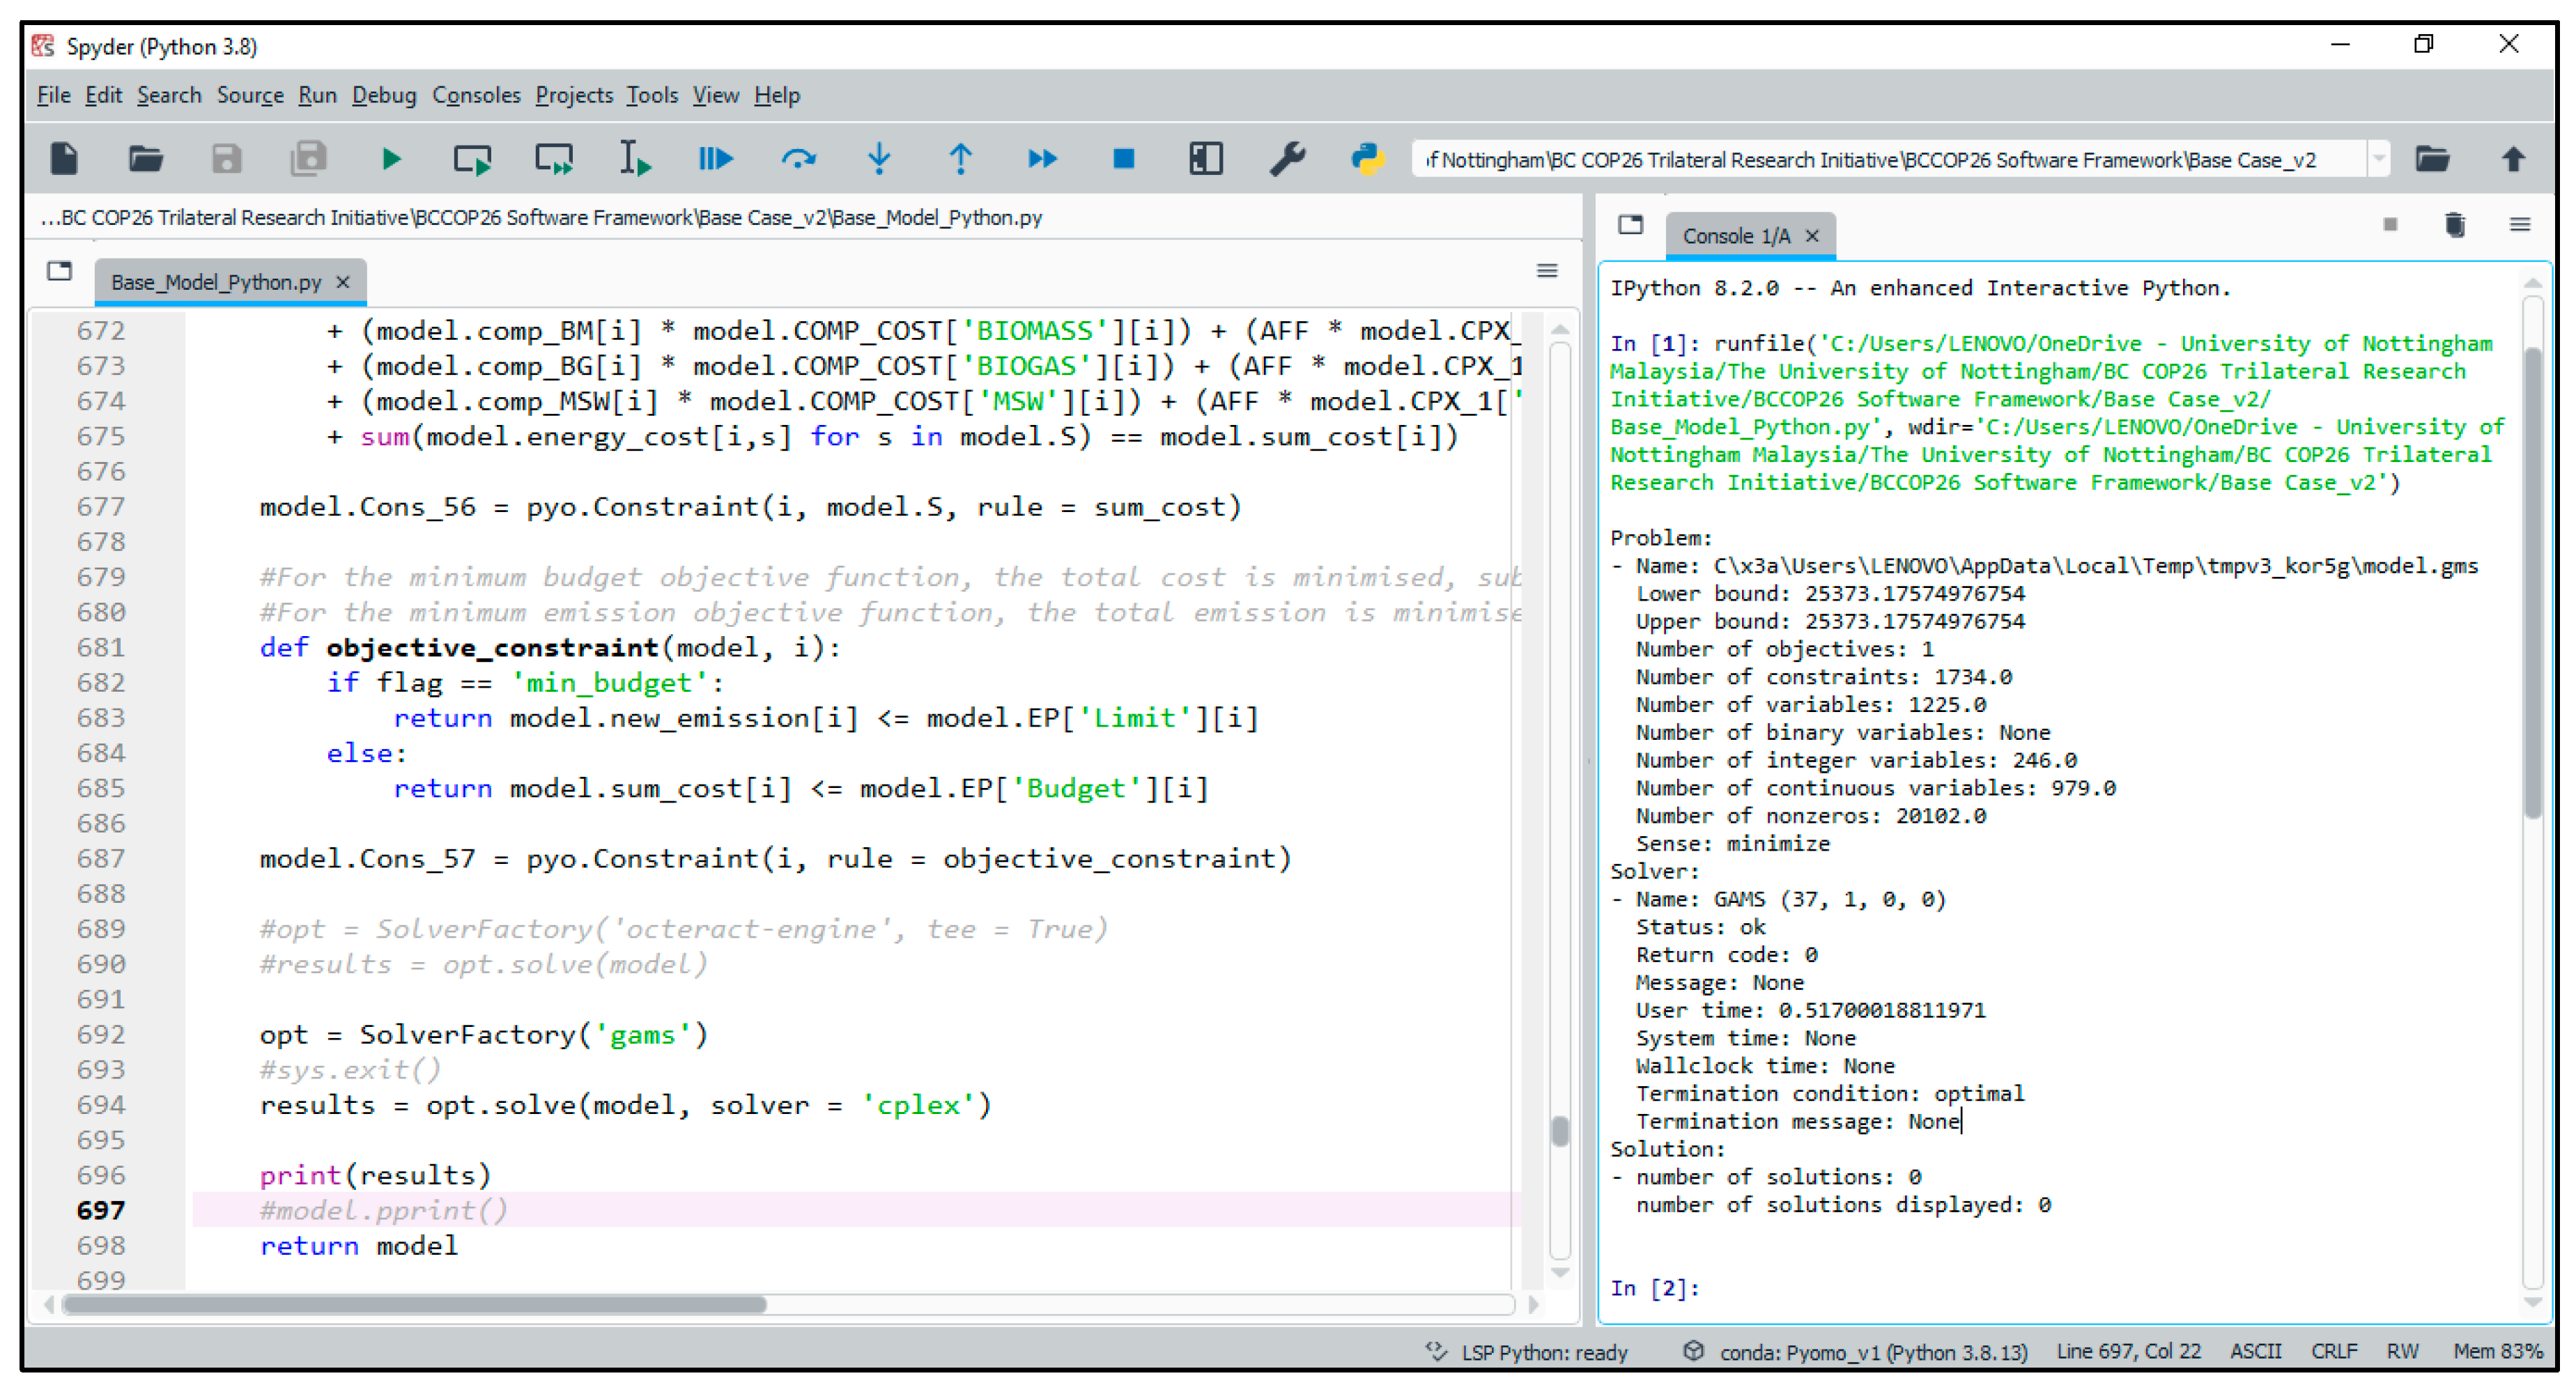Open Preferences wrench icon

point(1287,159)
